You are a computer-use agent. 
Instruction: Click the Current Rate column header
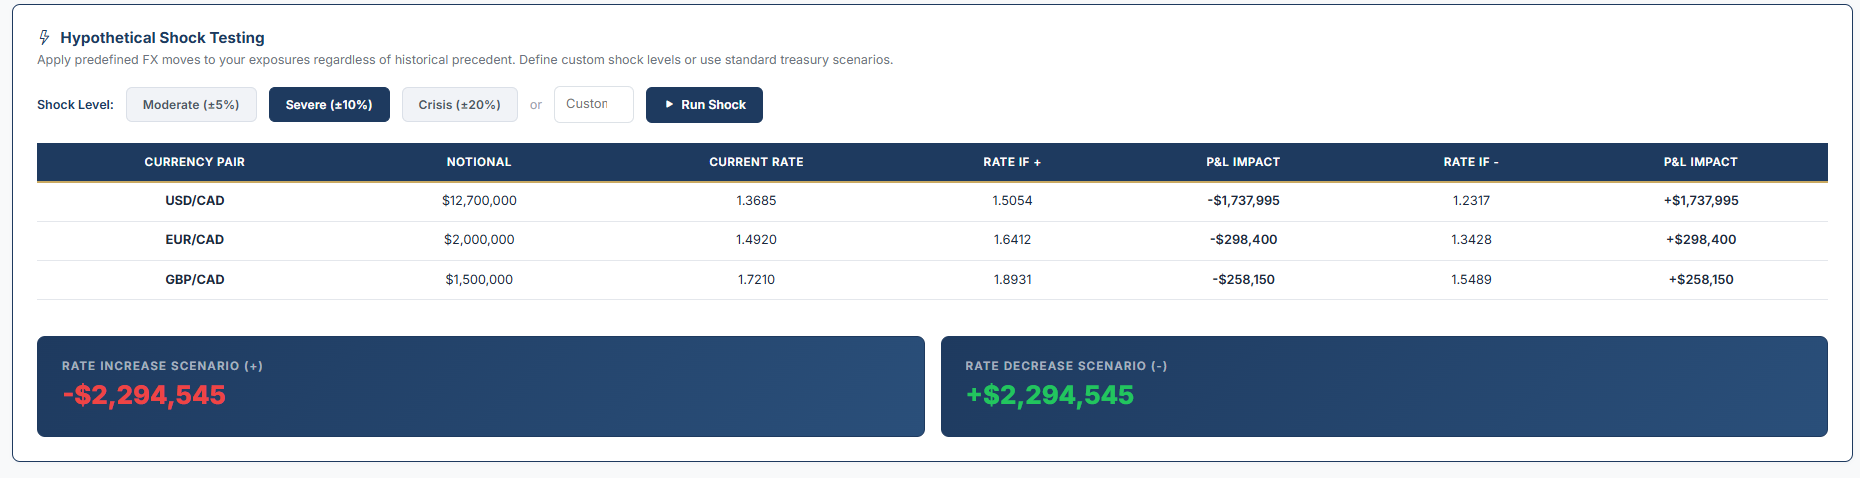756,162
